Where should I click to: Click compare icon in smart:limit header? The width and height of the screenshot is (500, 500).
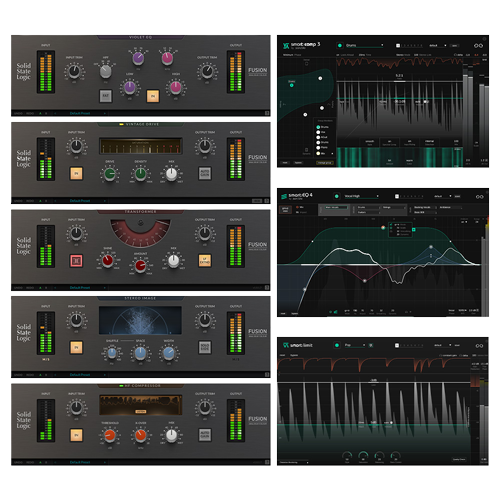coord(479,346)
